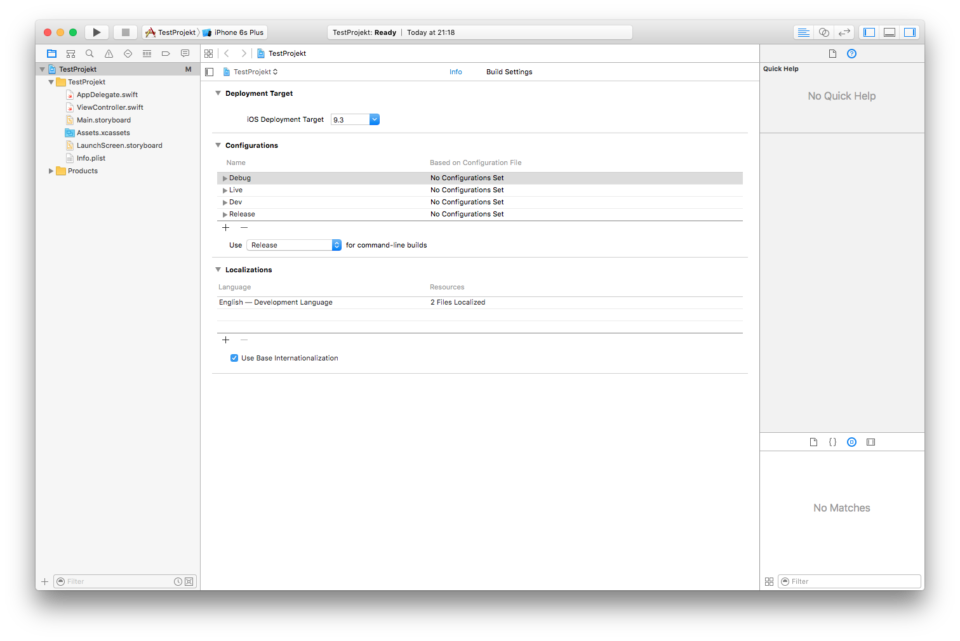Uncheck Use Base Internationalization
The image size is (960, 641).
click(234, 358)
